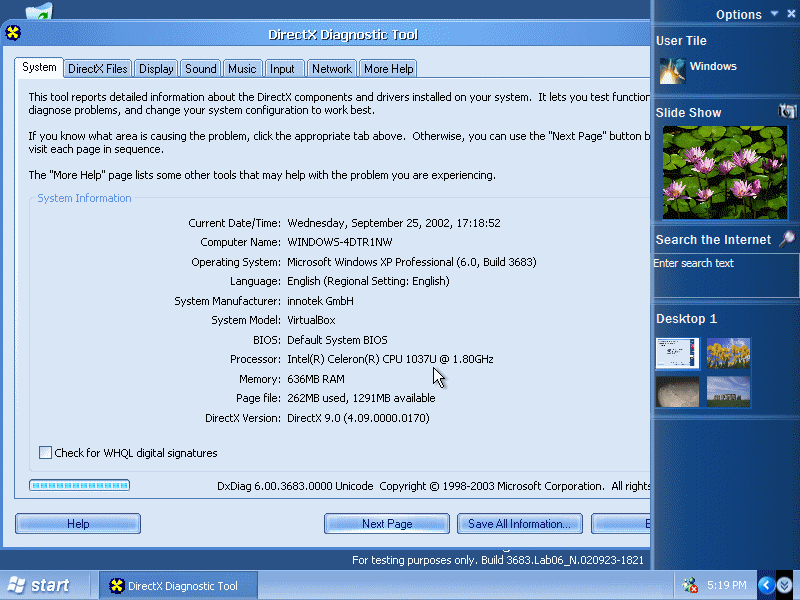
Task: Click '262MB used, 1291MB available' value
Action: tap(361, 398)
